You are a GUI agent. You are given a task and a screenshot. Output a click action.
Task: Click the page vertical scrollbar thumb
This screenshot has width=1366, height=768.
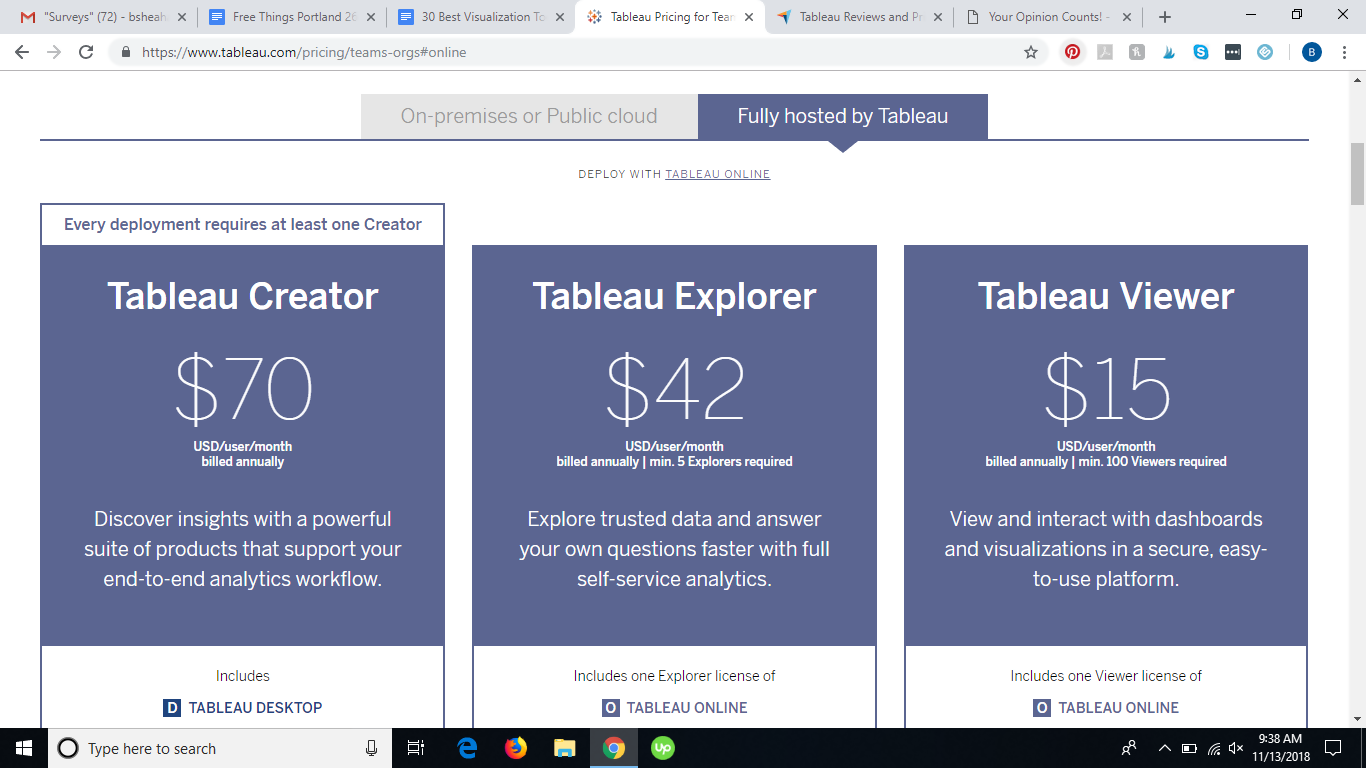[x=1357, y=173]
